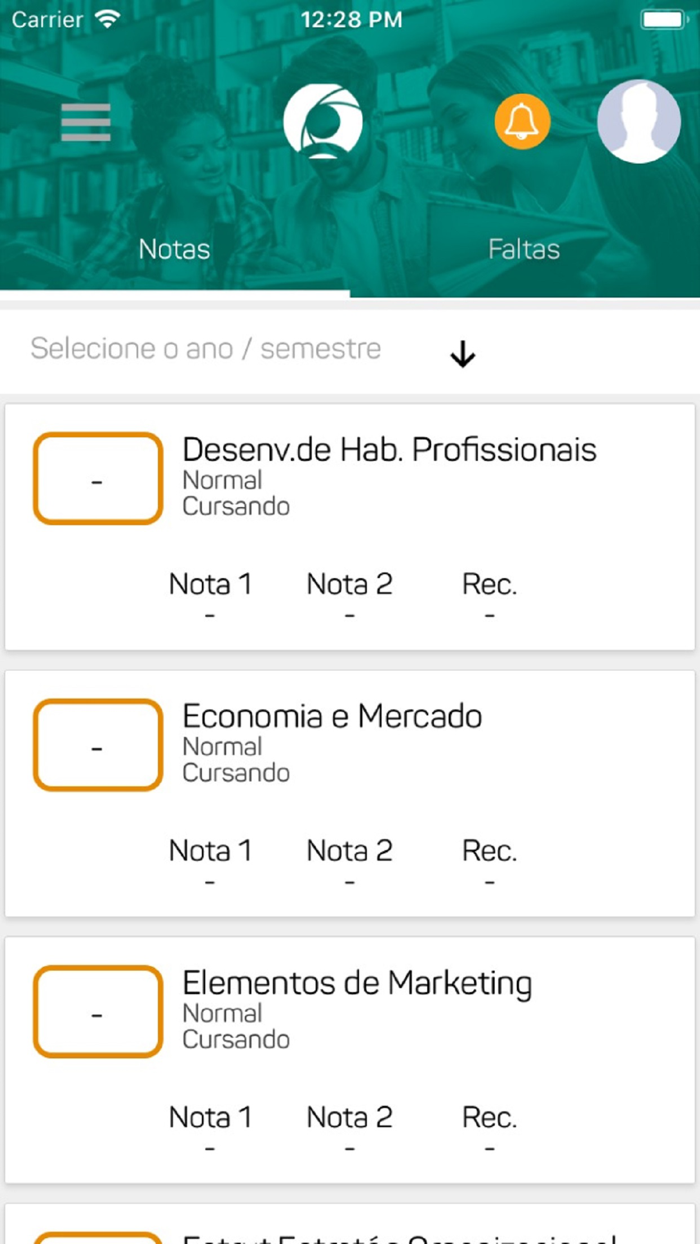Select the Cursando status on Economia e Mercado
700x1244 pixels.
tap(236, 772)
